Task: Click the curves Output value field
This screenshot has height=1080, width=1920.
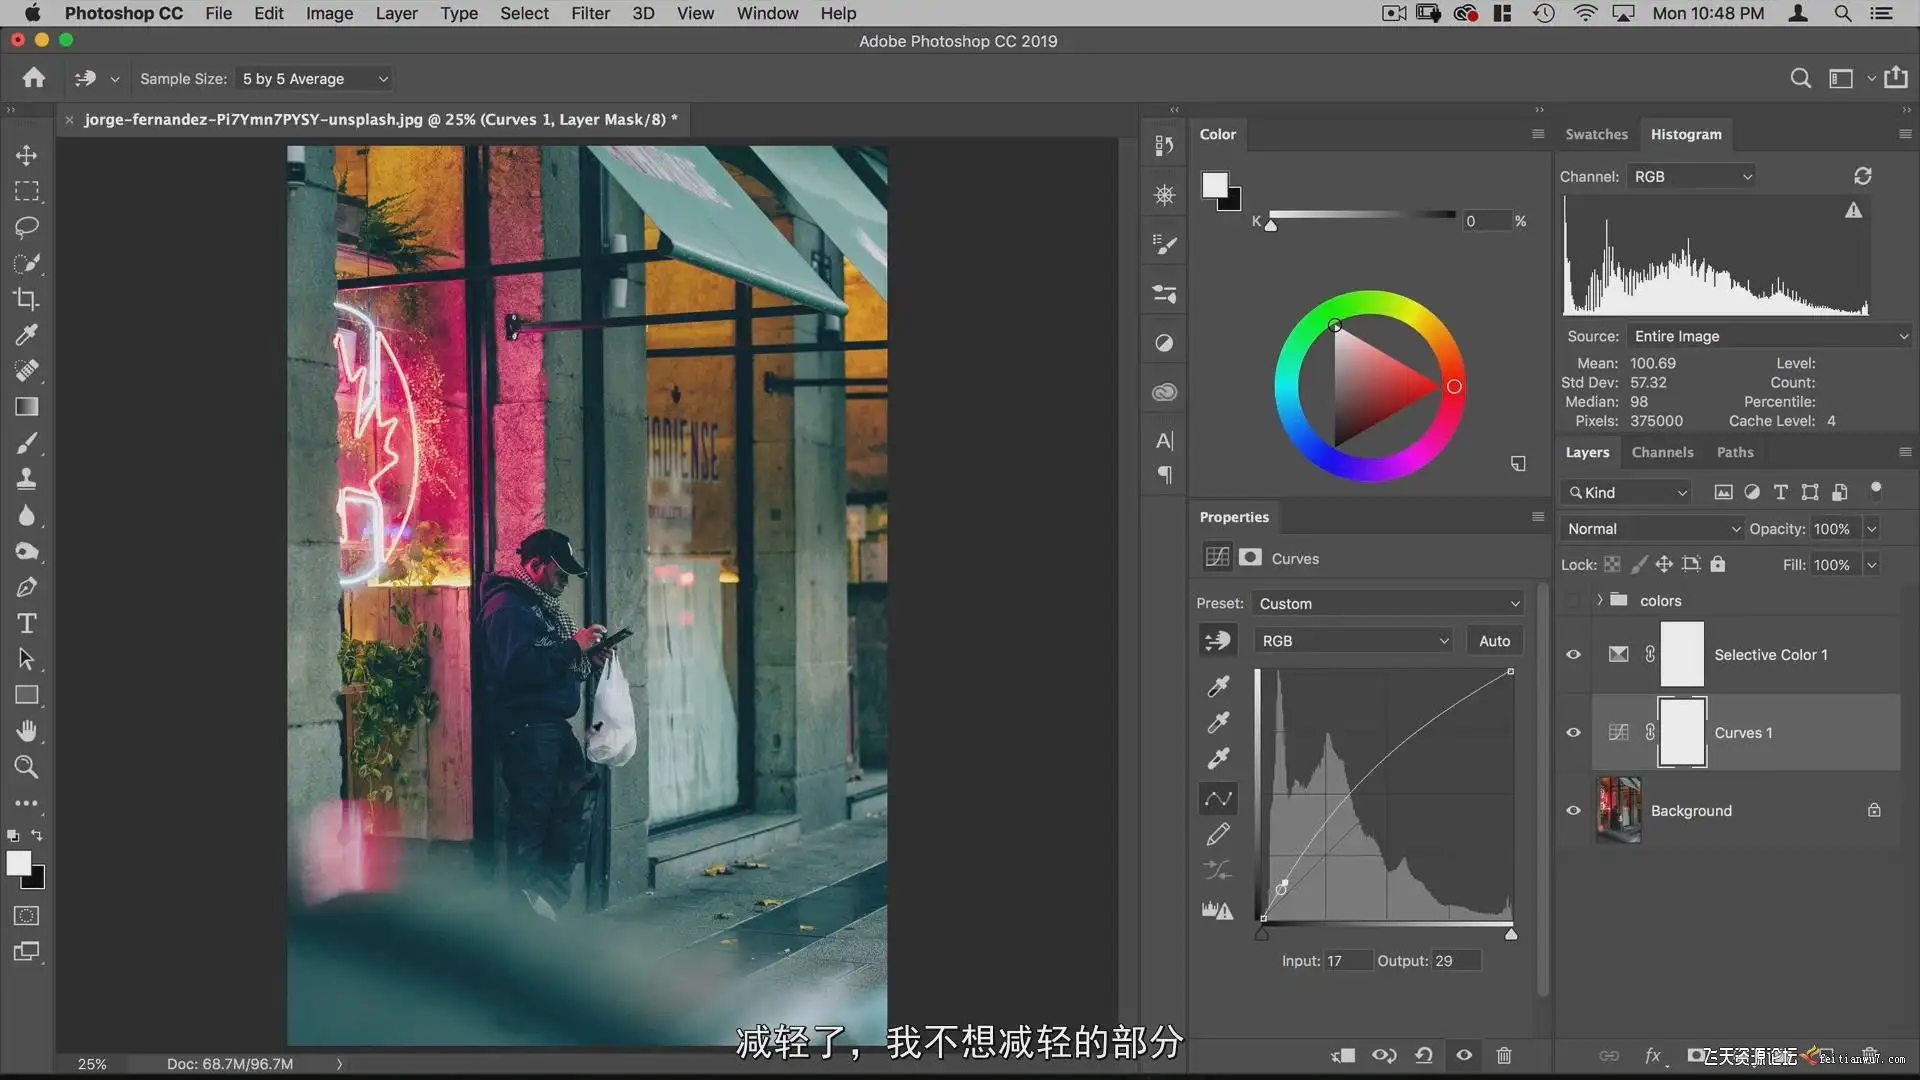Action: 1455,961
